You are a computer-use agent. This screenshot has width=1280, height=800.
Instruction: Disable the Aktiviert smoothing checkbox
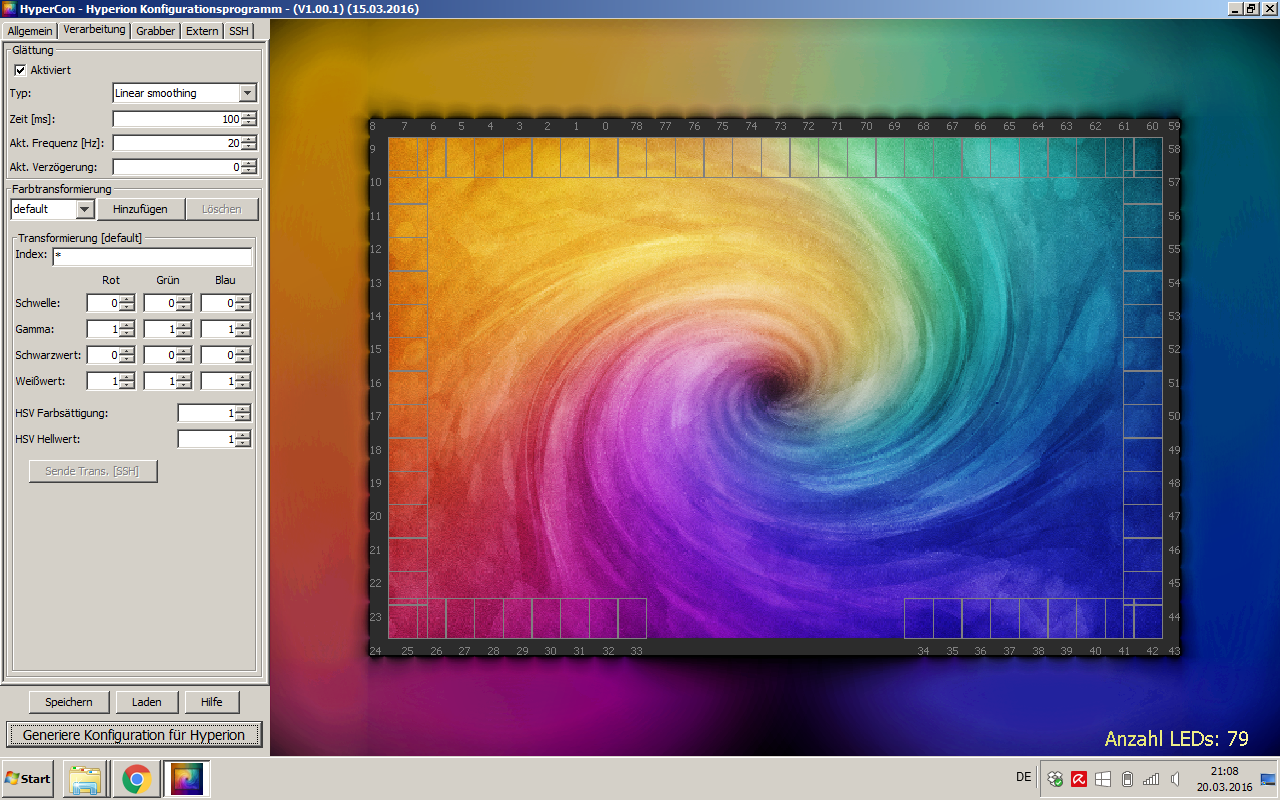[20, 70]
